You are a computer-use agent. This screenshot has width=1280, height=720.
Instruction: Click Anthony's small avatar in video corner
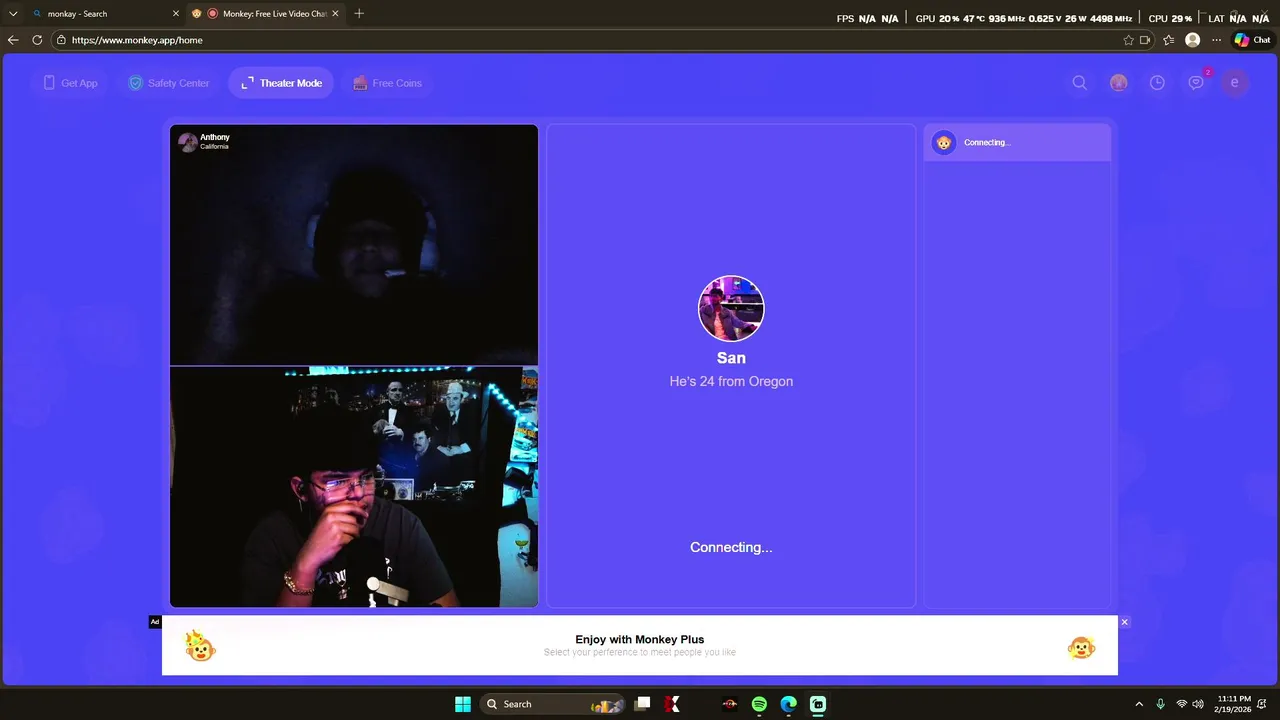[187, 142]
